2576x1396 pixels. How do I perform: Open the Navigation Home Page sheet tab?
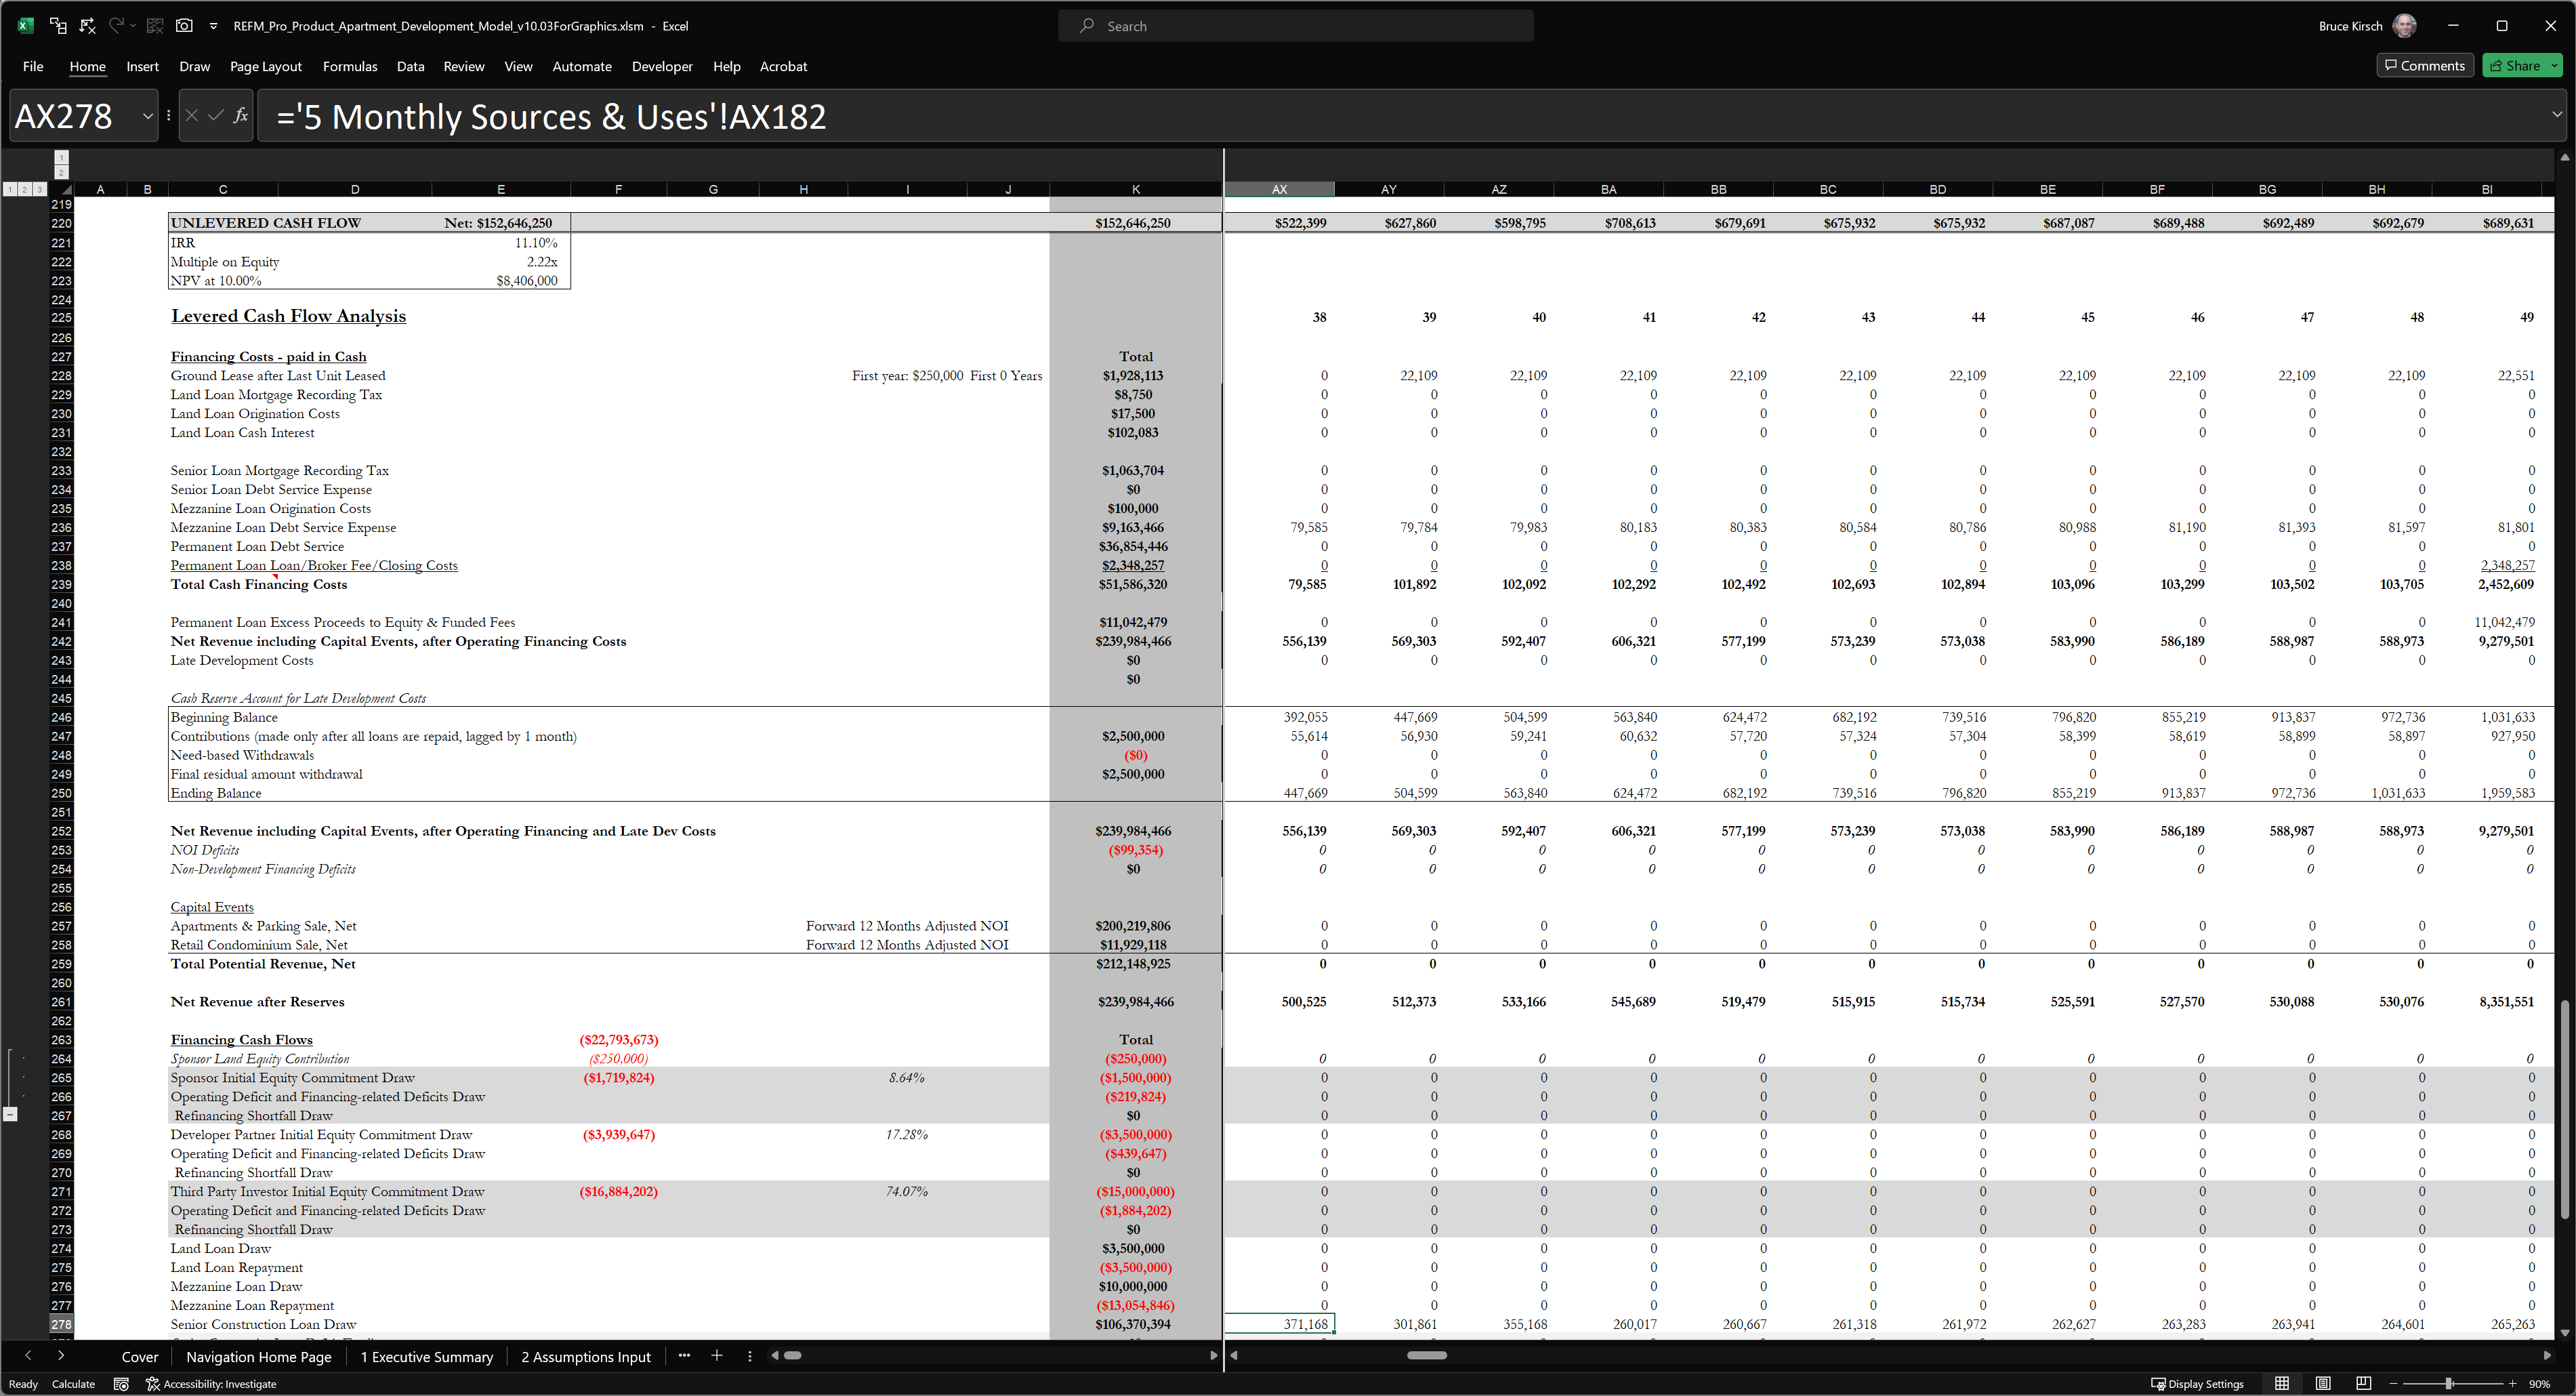coord(258,1357)
